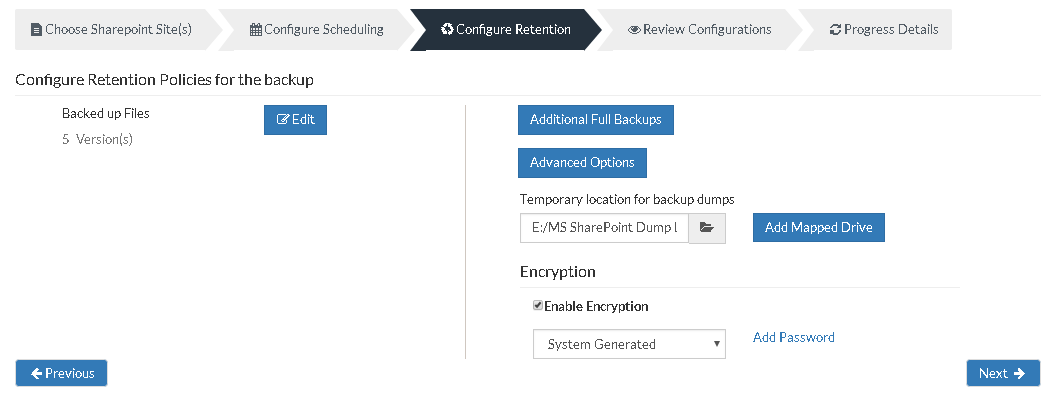Click the recycle icon in Configure Retention

(x=447, y=30)
